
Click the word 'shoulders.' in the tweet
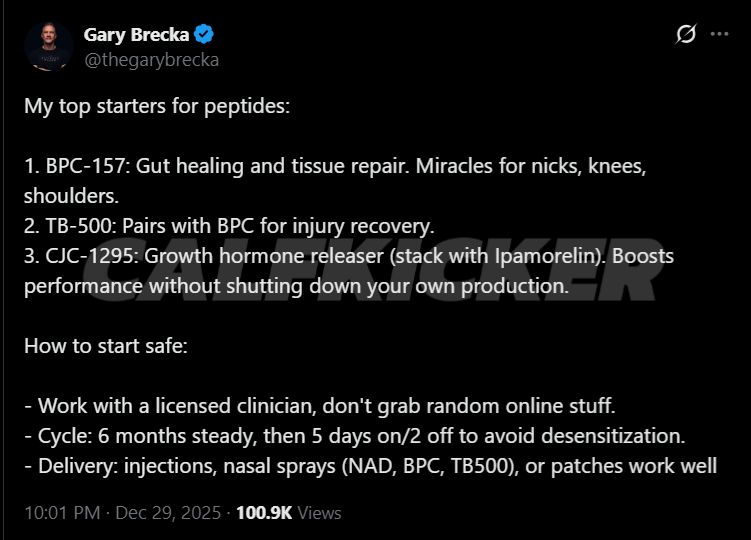71,196
